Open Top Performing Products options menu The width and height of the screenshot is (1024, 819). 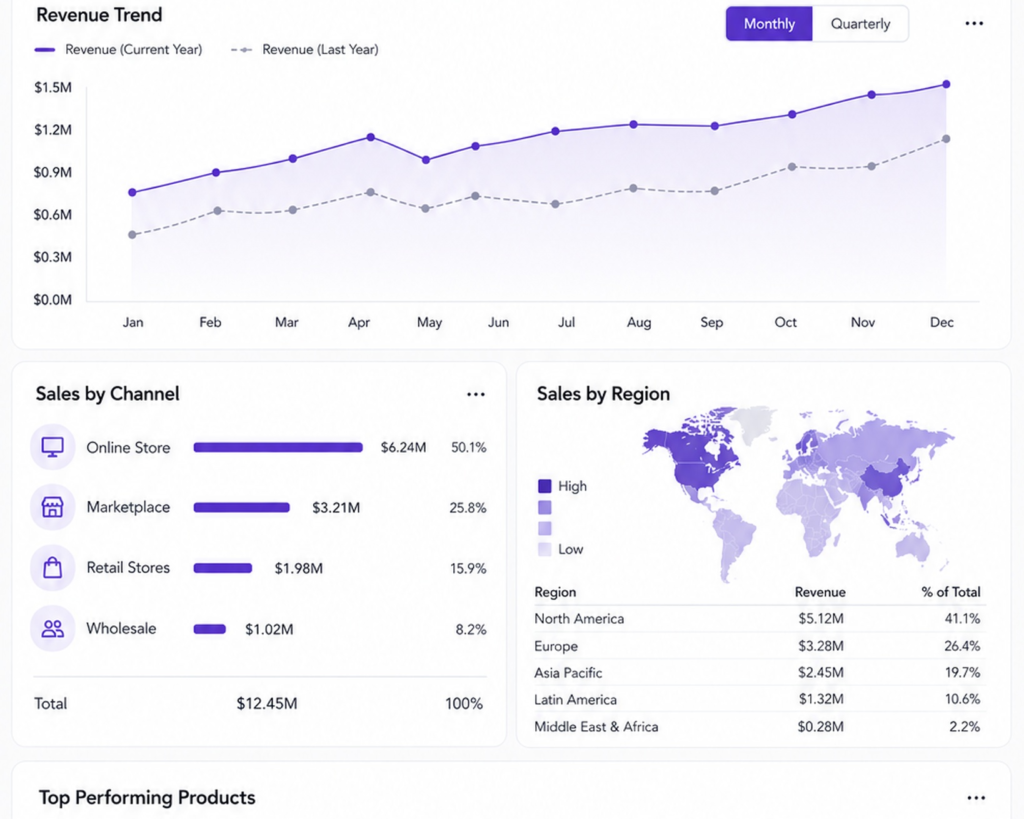coord(976,797)
